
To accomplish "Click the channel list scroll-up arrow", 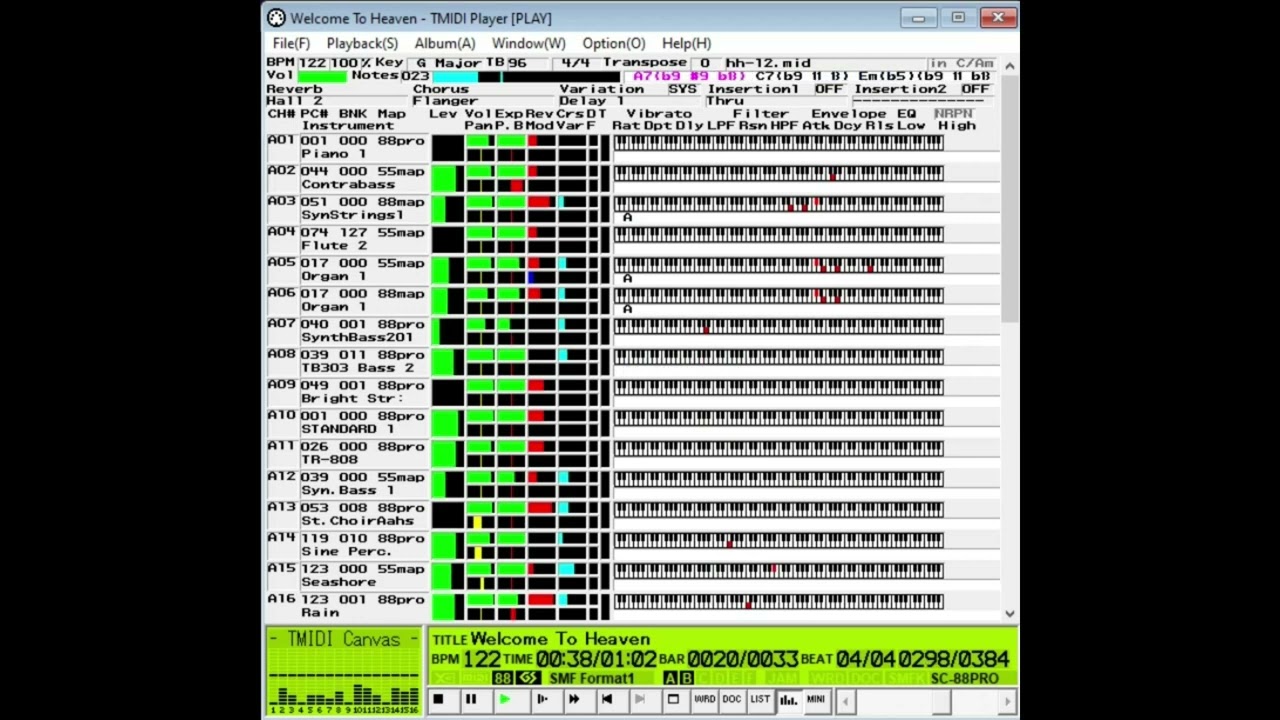I will point(1009,66).
